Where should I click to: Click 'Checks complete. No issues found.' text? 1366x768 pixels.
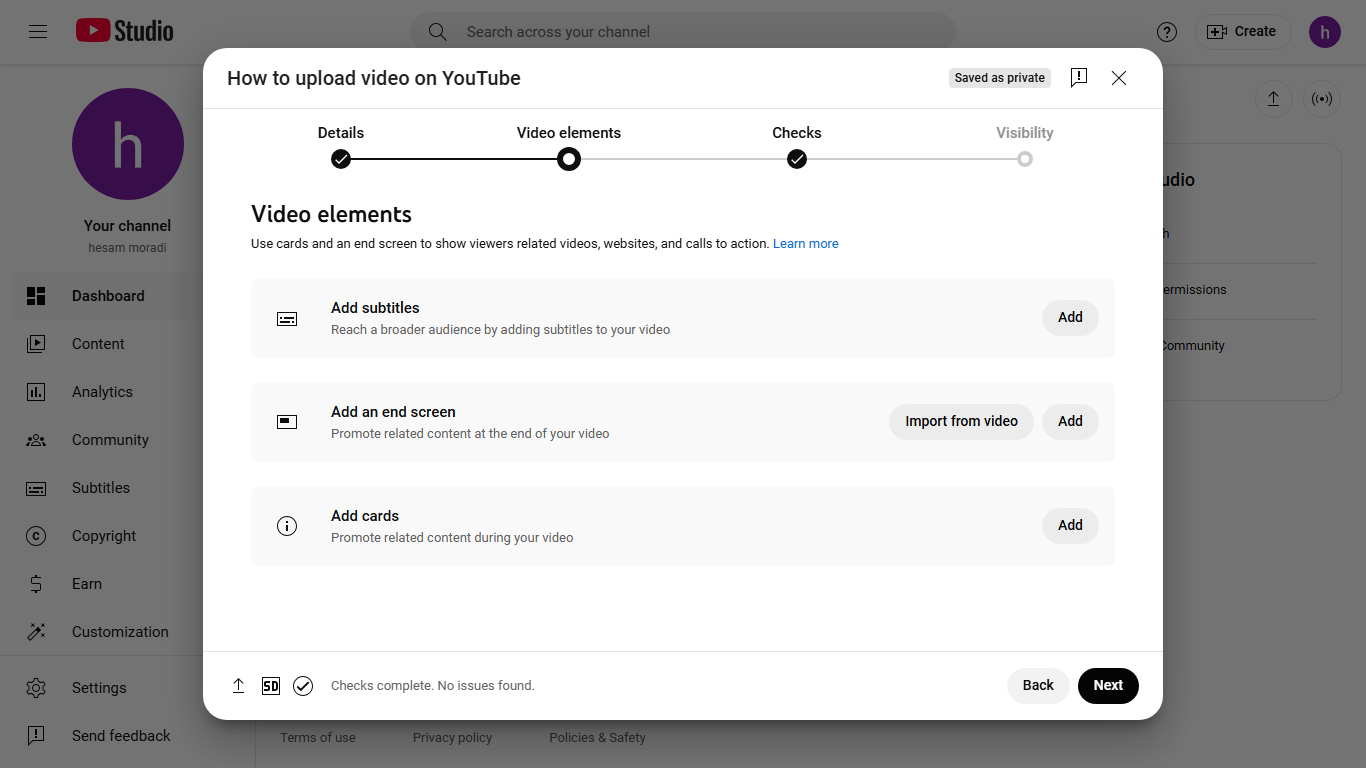433,686
